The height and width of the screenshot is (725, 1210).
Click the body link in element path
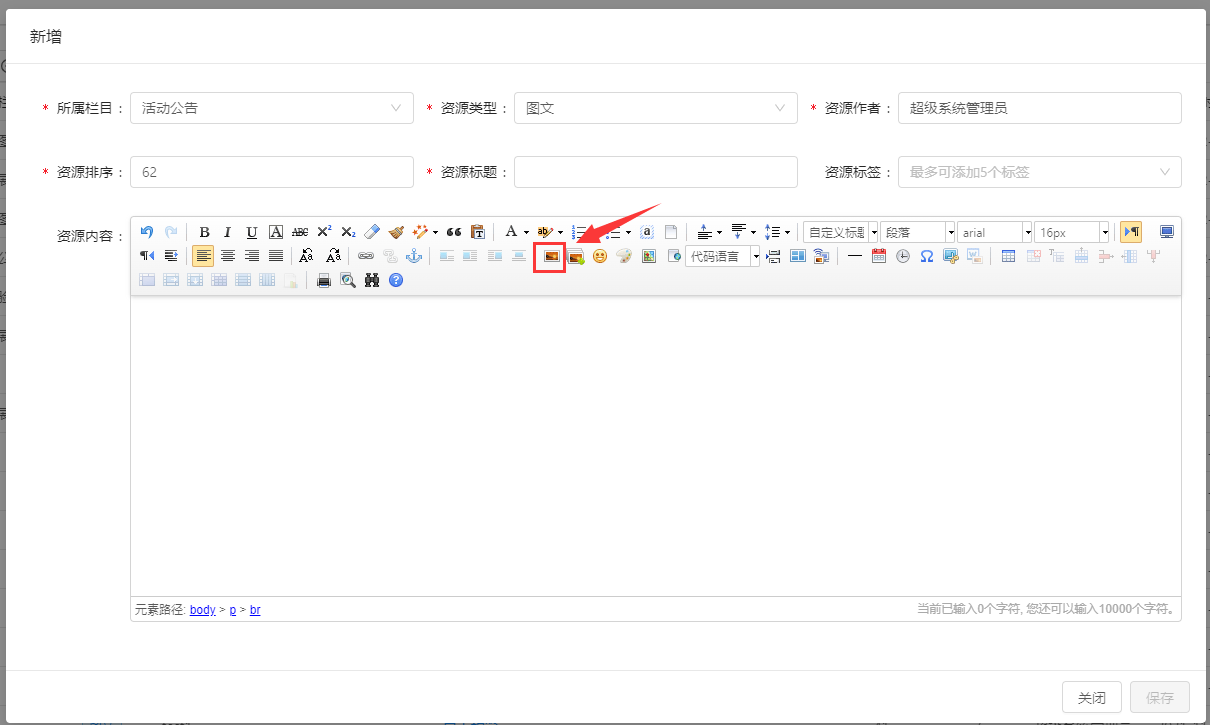click(203, 609)
